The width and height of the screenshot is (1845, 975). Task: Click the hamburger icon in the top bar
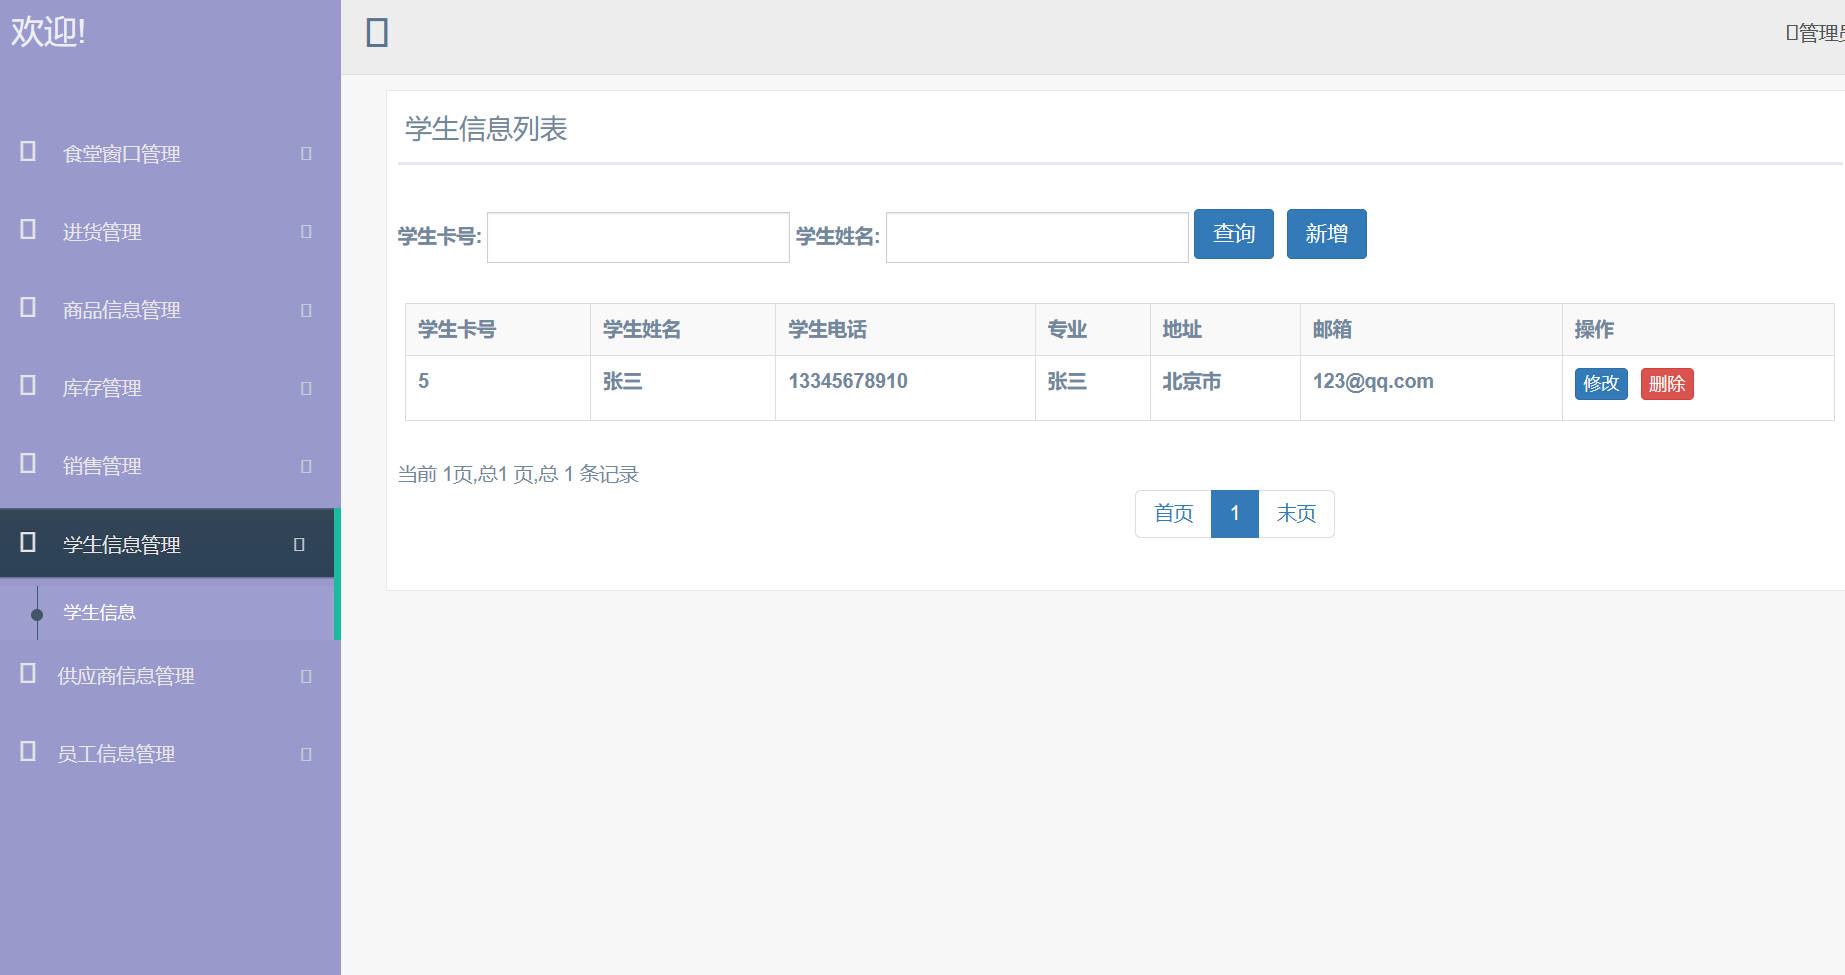tap(375, 33)
